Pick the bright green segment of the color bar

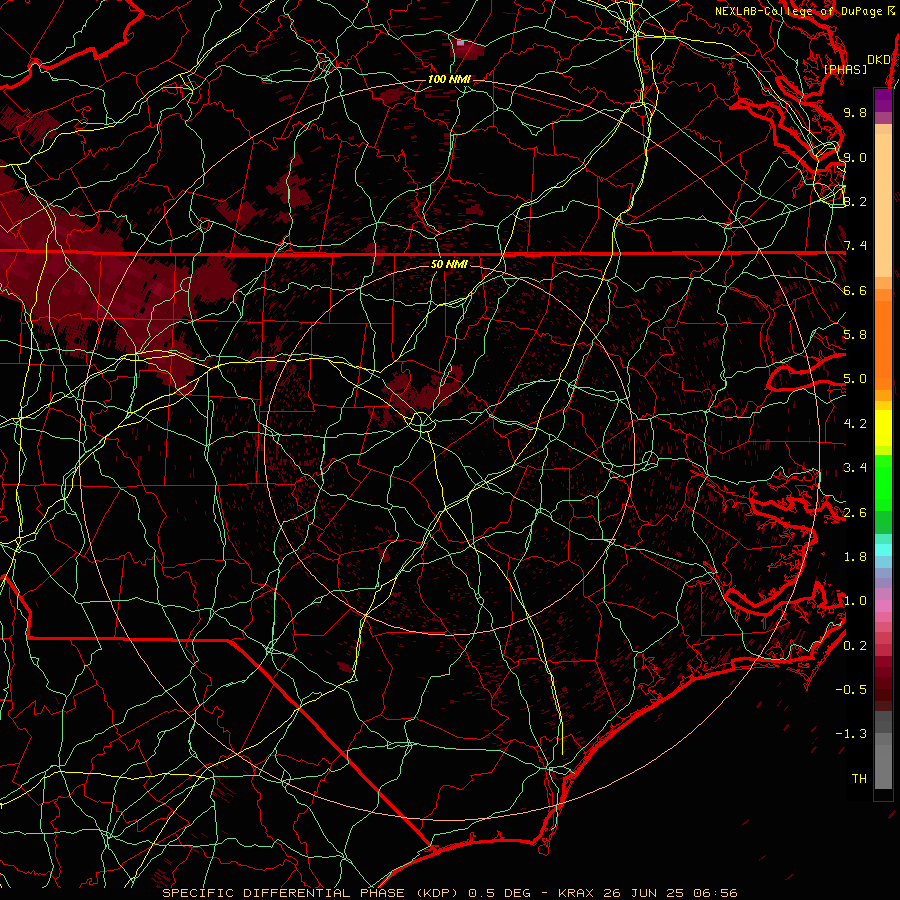click(883, 482)
